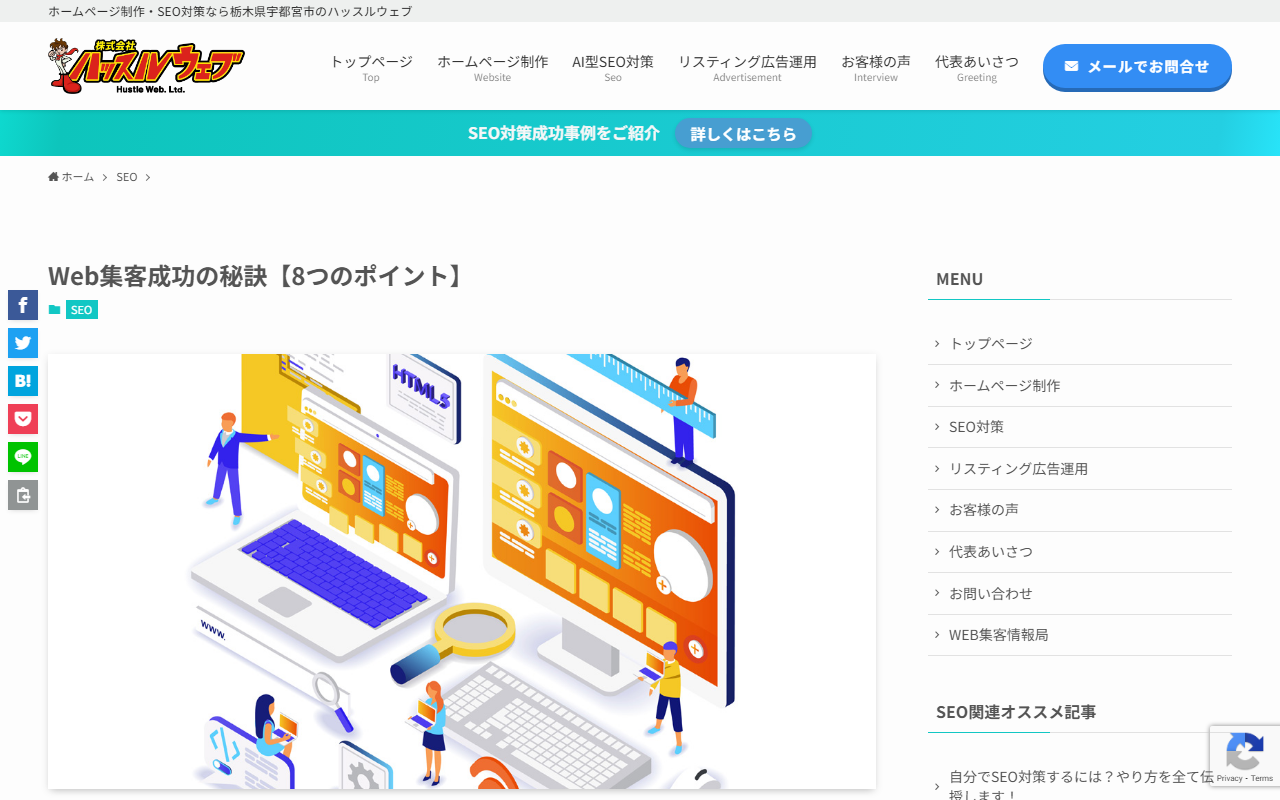Share the article on Facebook

click(22, 305)
